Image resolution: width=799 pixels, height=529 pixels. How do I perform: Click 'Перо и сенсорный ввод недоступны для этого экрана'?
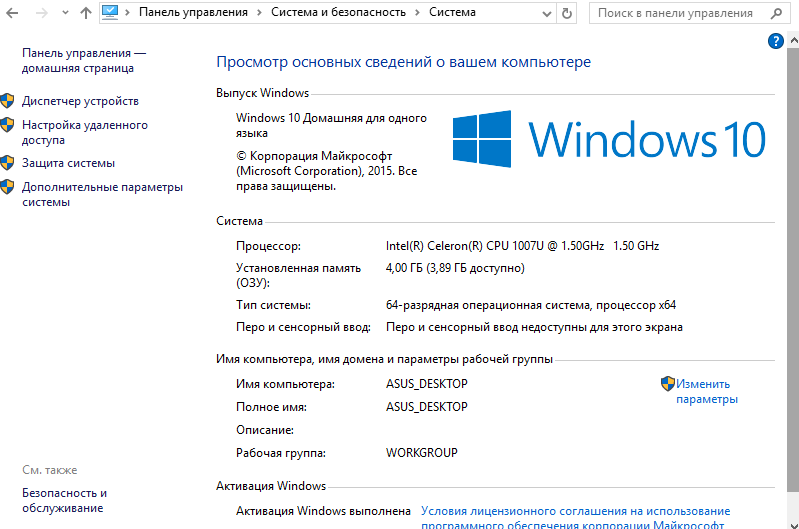(x=534, y=327)
